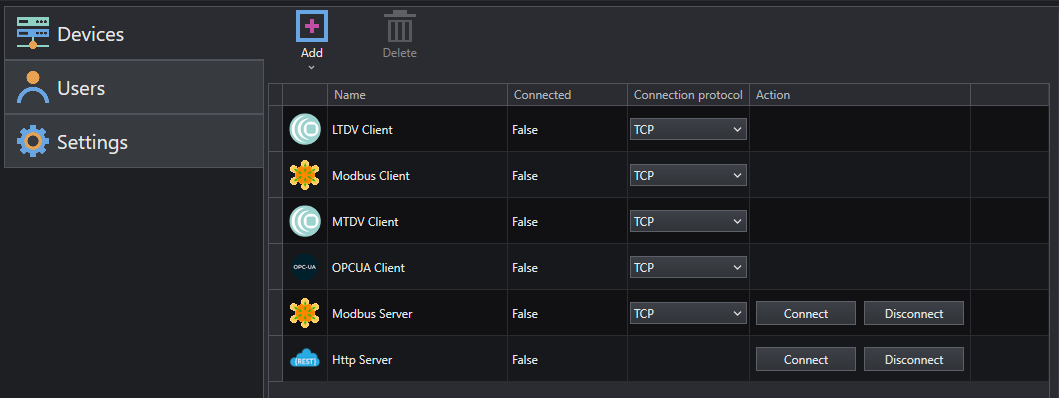
Task: Select the OPCUA Client device icon
Action: [305, 267]
